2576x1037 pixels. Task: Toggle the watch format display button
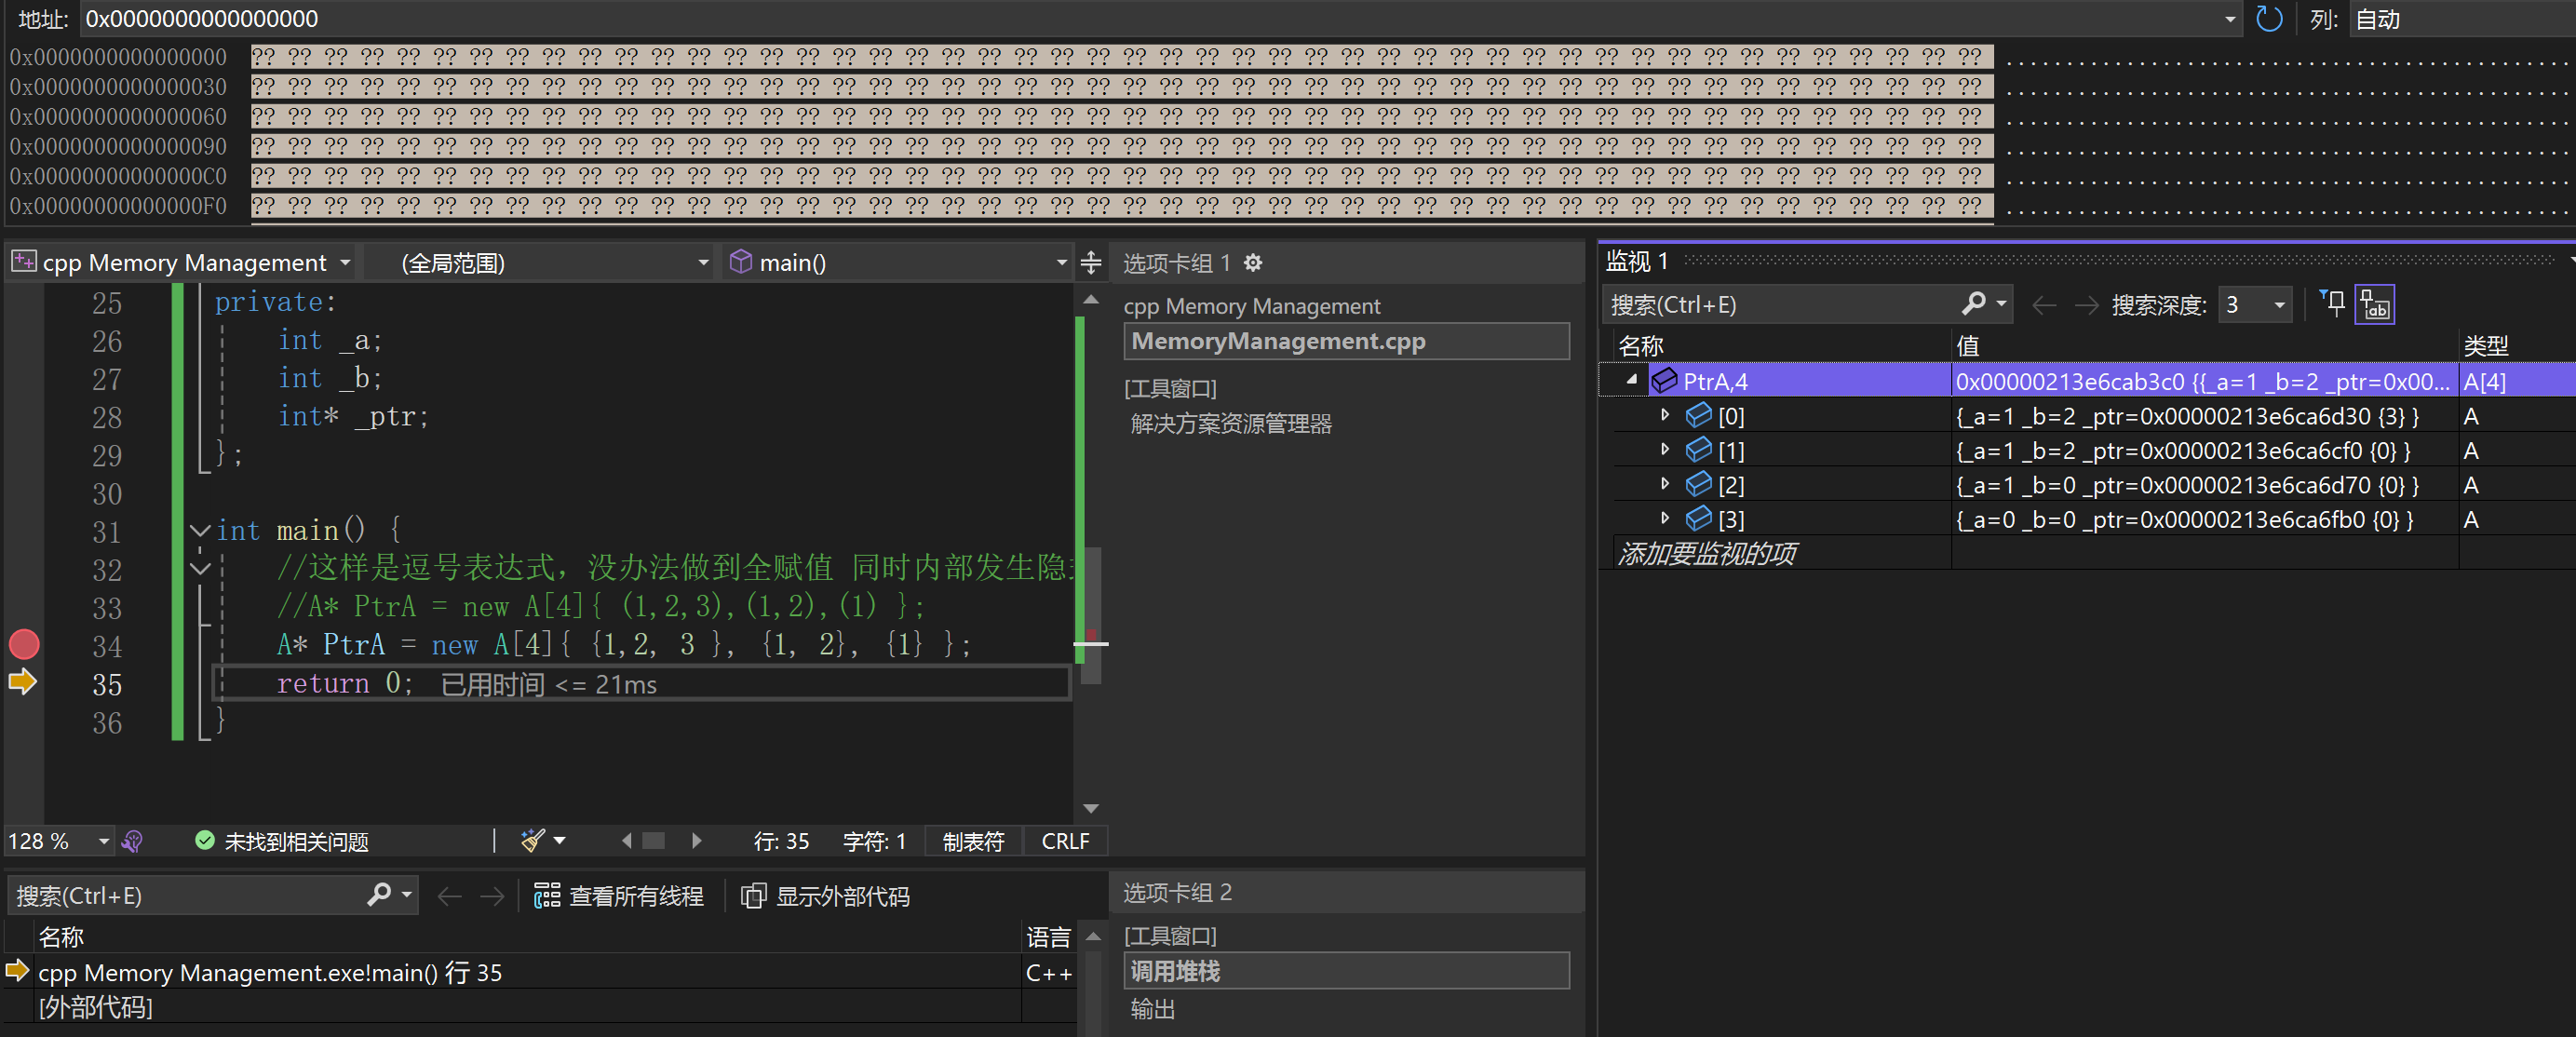[2374, 304]
